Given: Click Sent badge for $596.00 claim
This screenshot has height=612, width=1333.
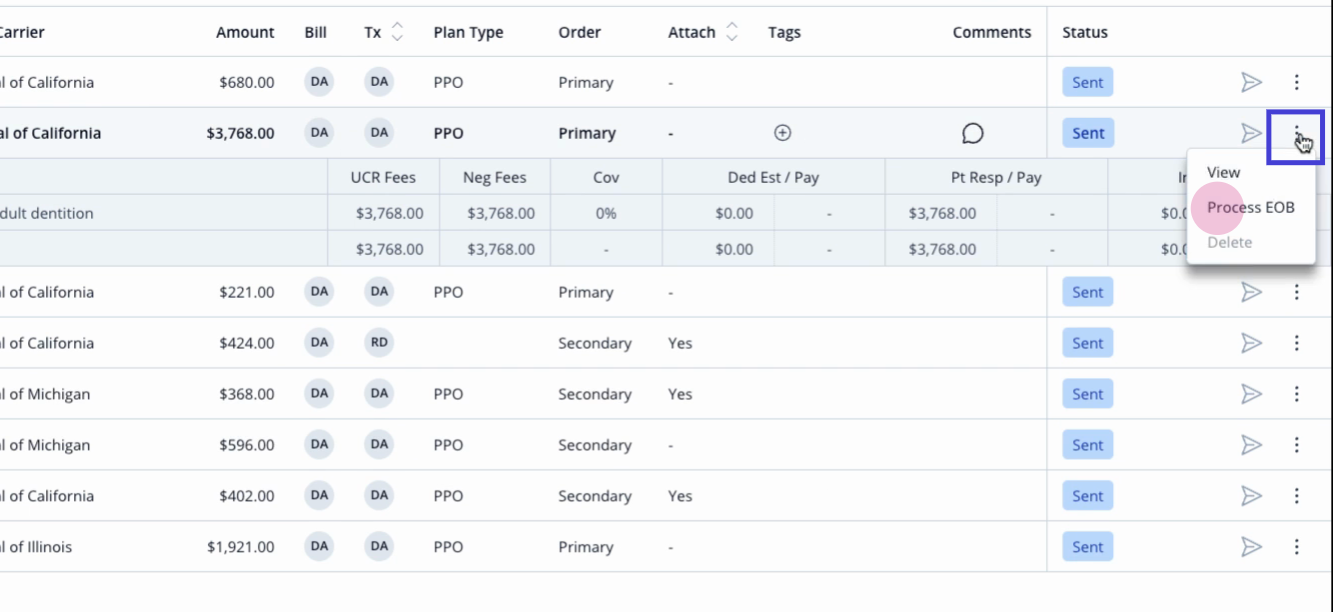Looking at the screenshot, I should point(1088,445).
